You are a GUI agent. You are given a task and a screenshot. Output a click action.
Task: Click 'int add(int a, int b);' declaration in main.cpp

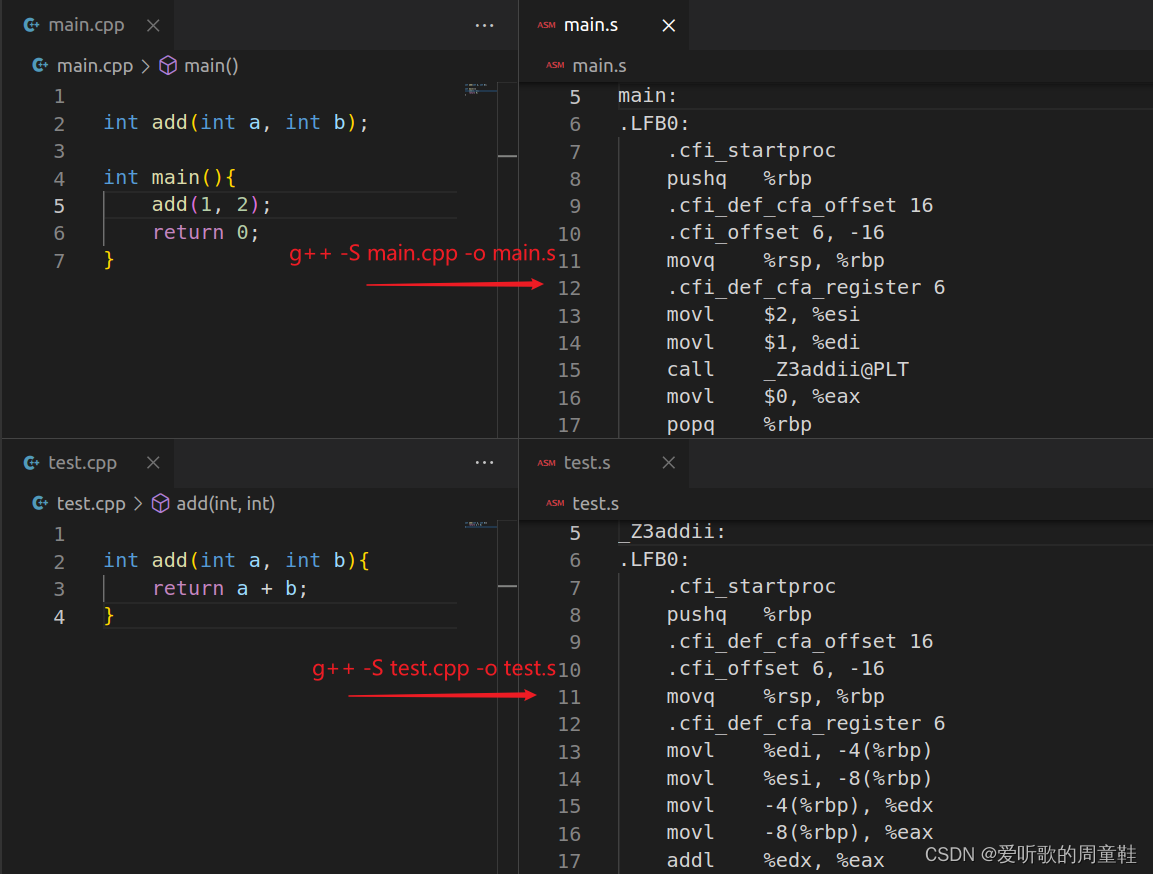point(235,122)
